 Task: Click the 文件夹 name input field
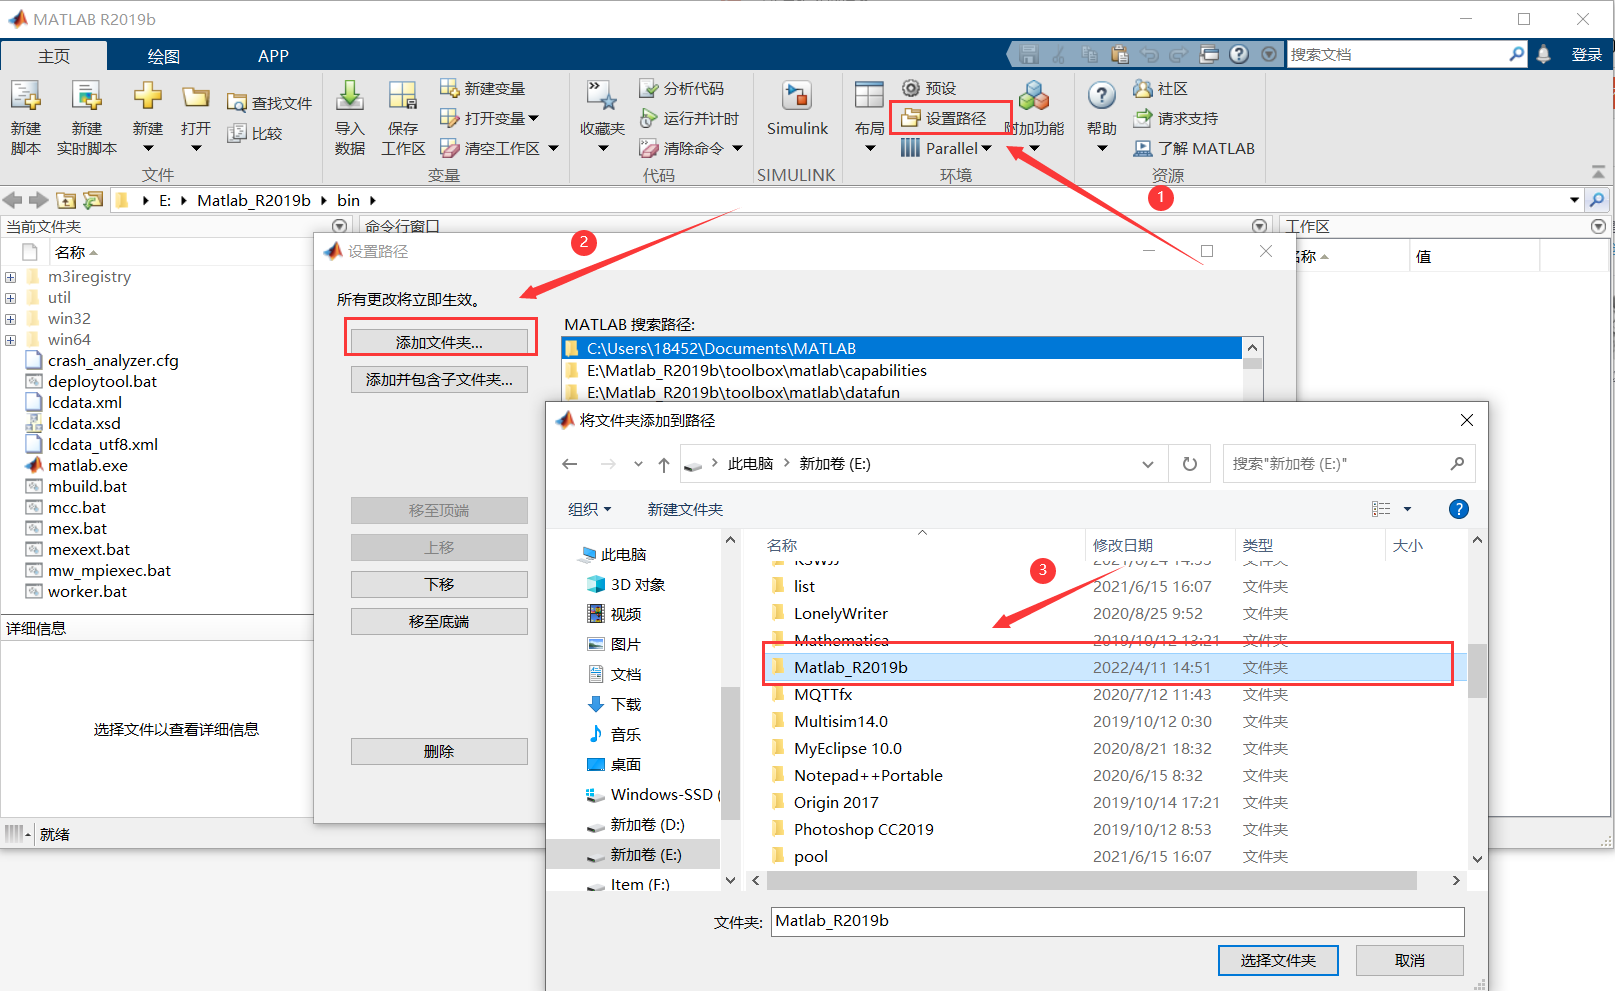[x=1117, y=921]
